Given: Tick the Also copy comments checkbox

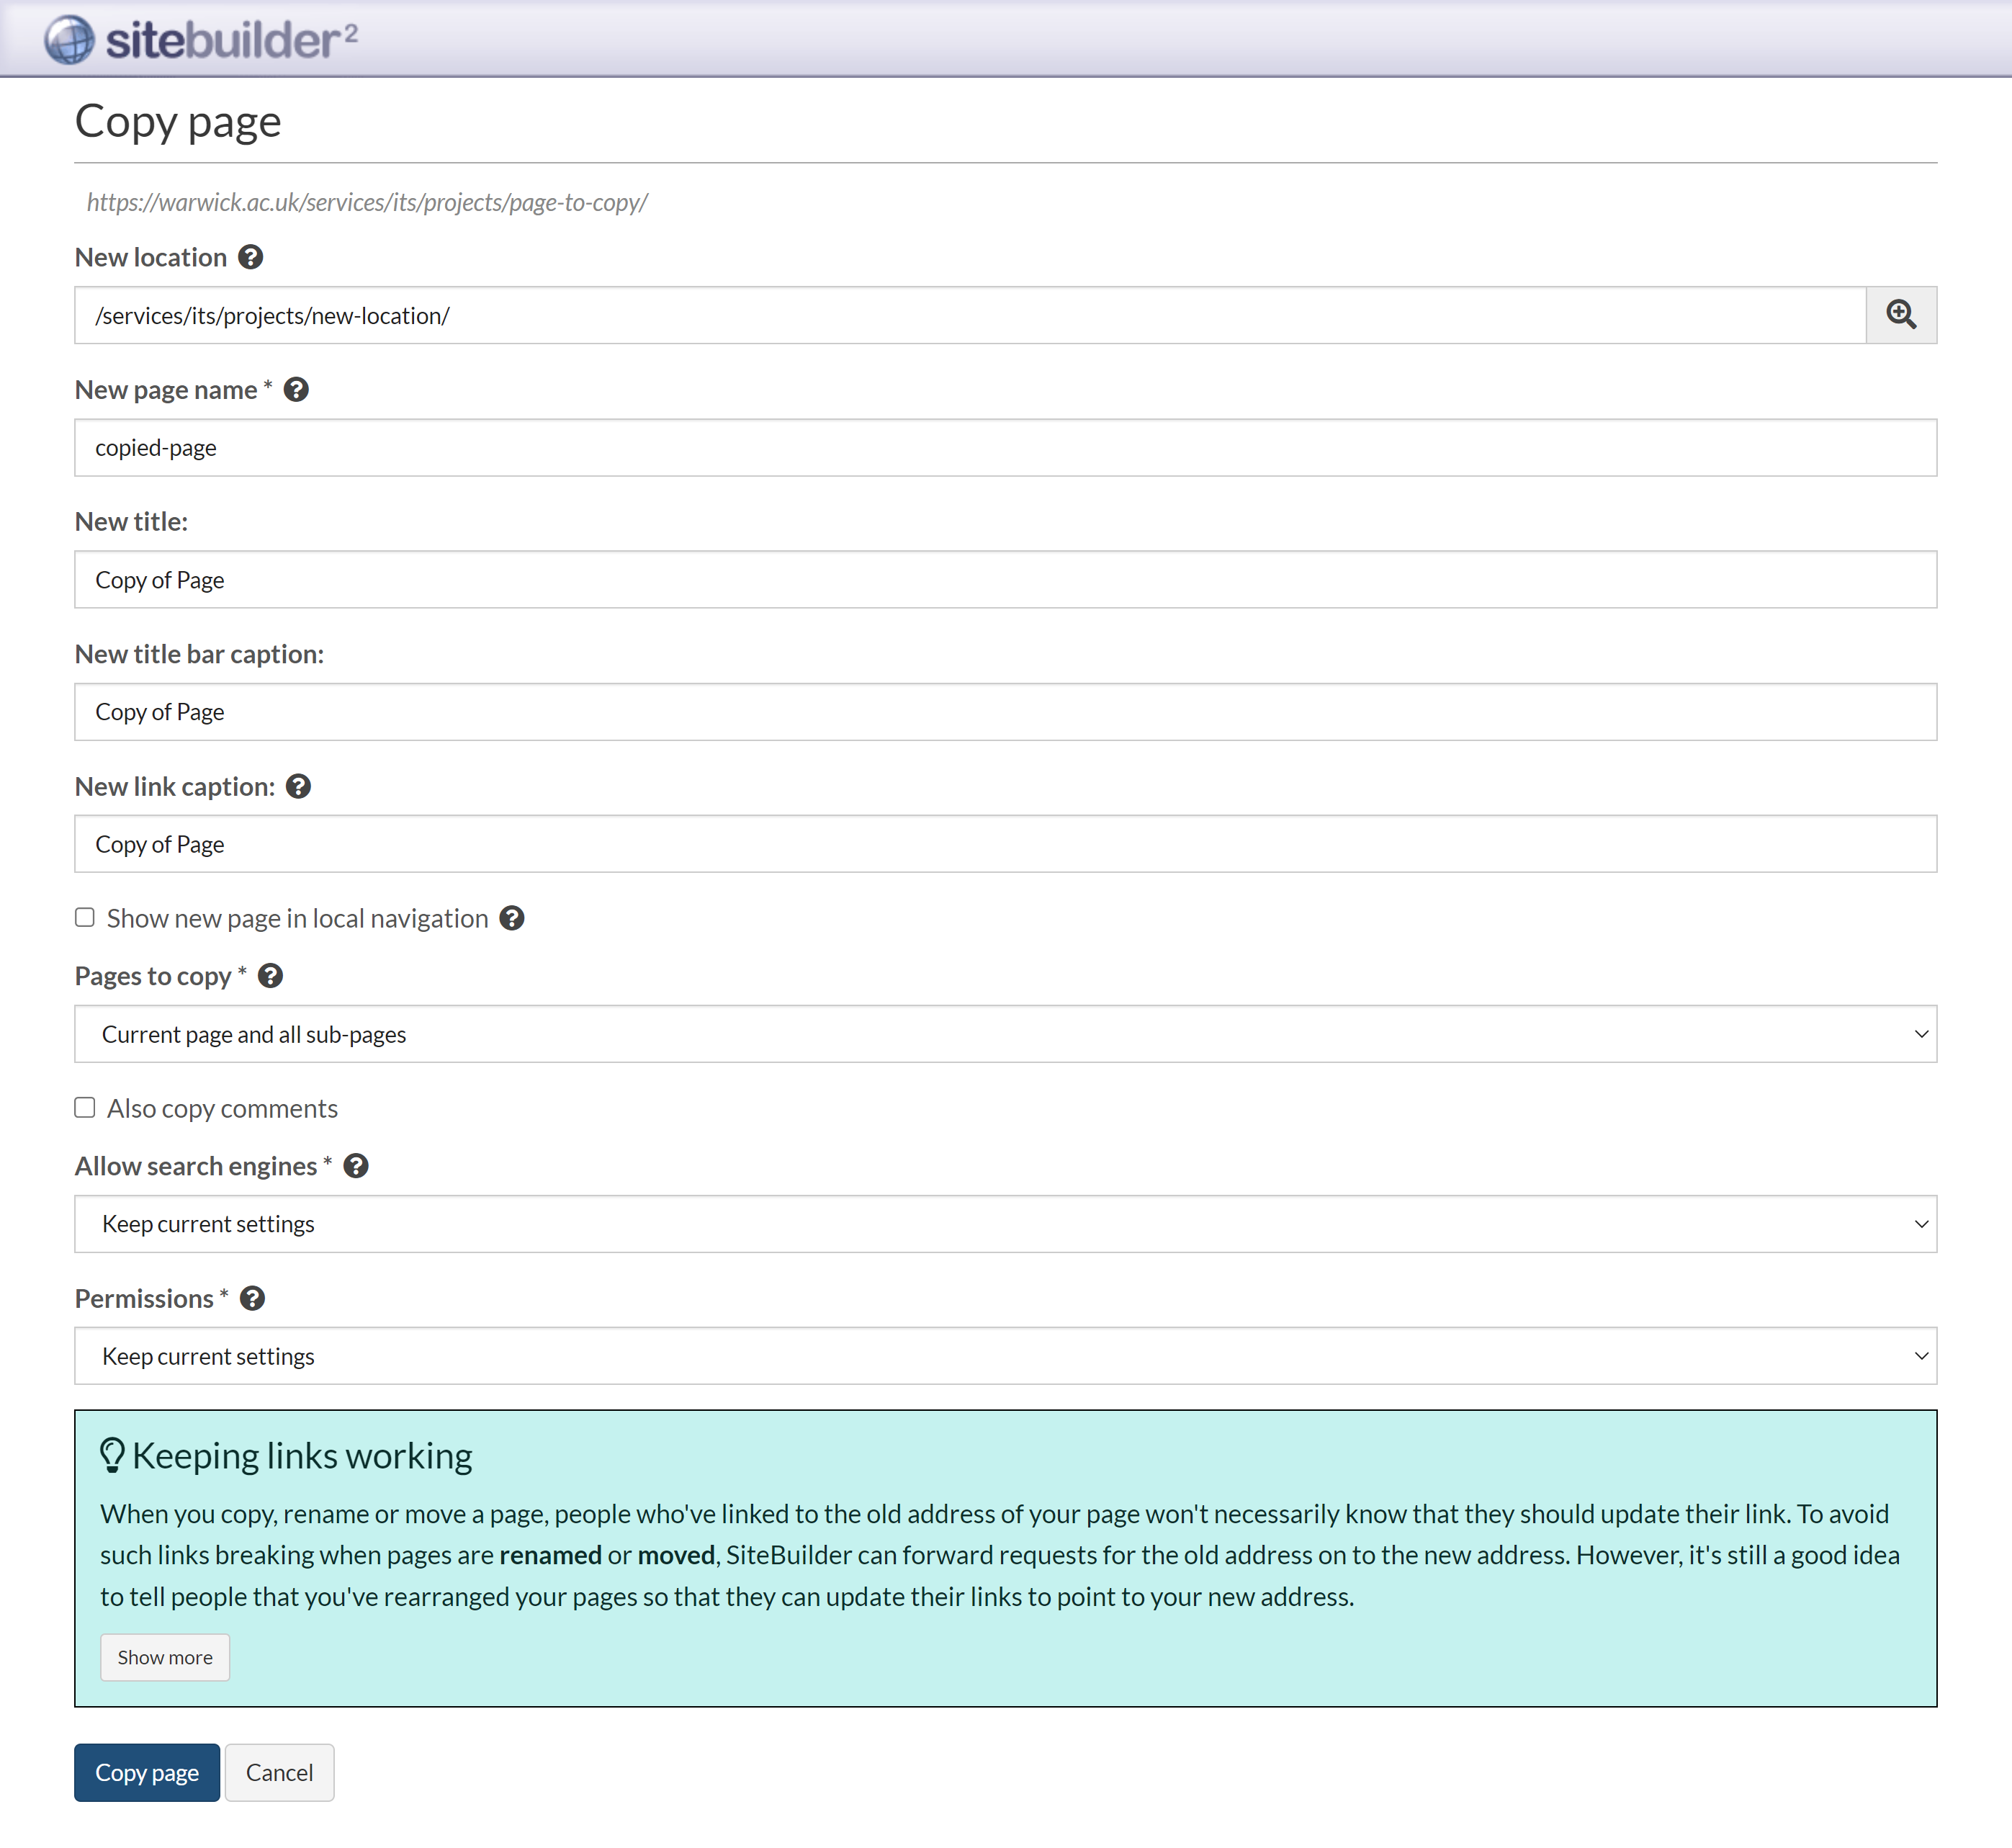Looking at the screenshot, I should pyautogui.click(x=85, y=1108).
